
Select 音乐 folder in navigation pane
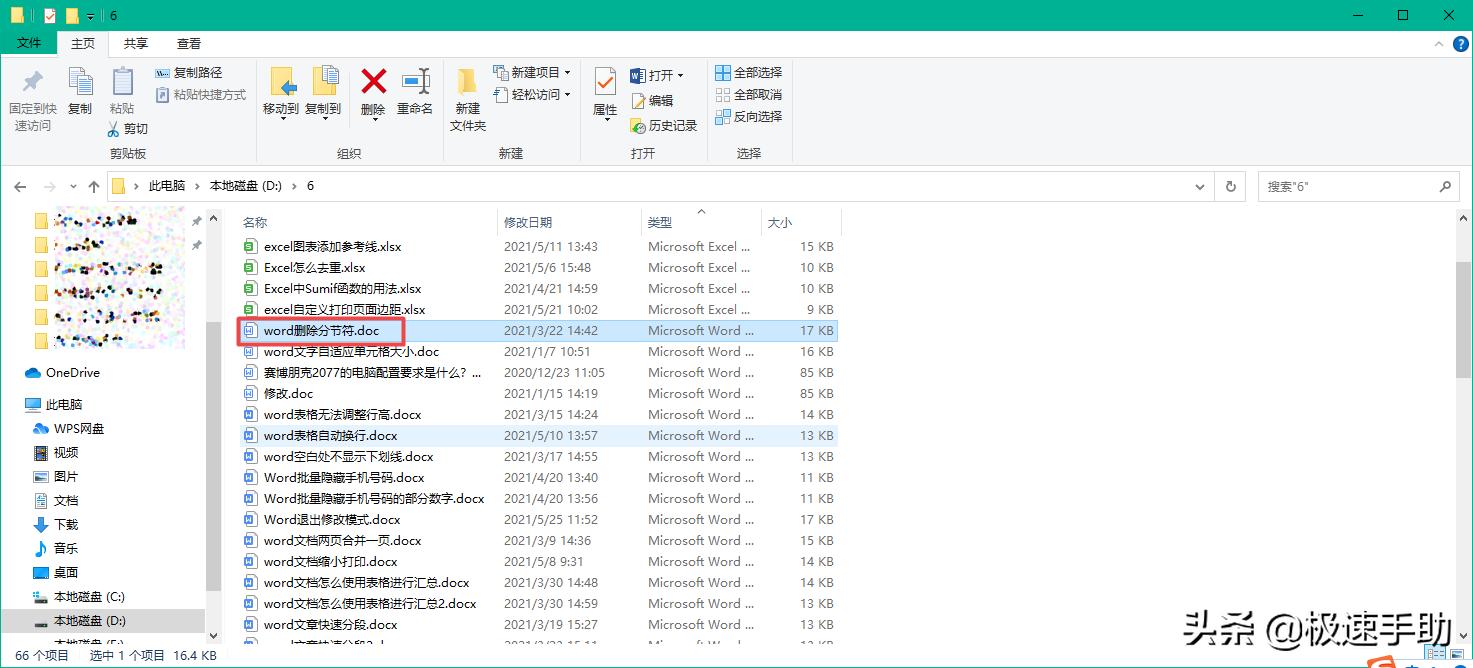[x=55, y=549]
